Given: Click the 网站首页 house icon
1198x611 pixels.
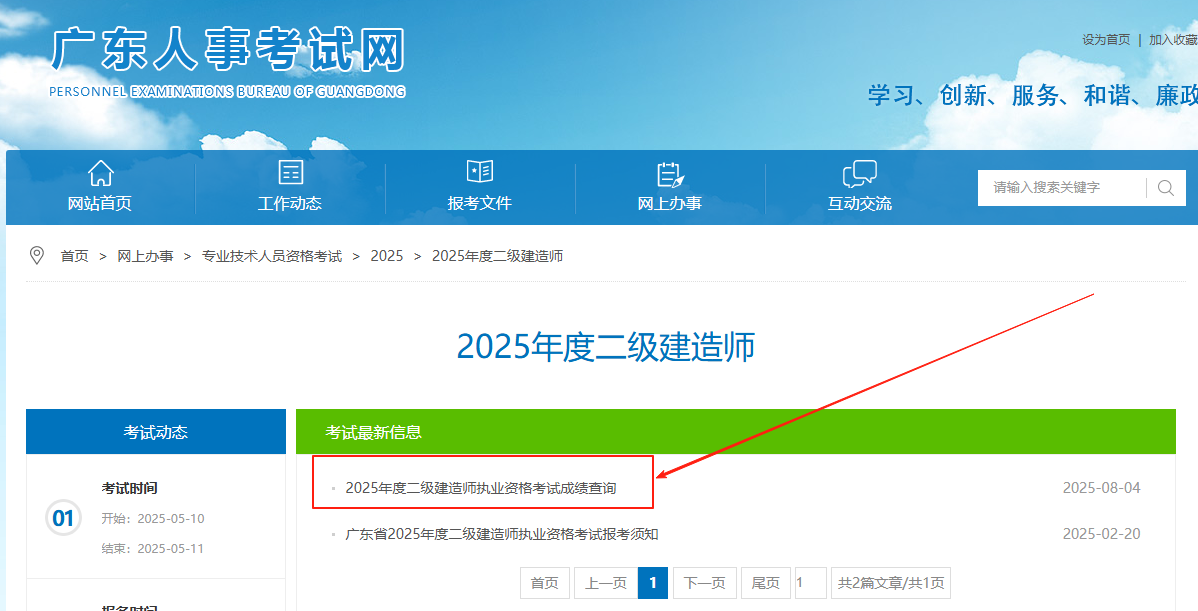Looking at the screenshot, I should (100, 173).
